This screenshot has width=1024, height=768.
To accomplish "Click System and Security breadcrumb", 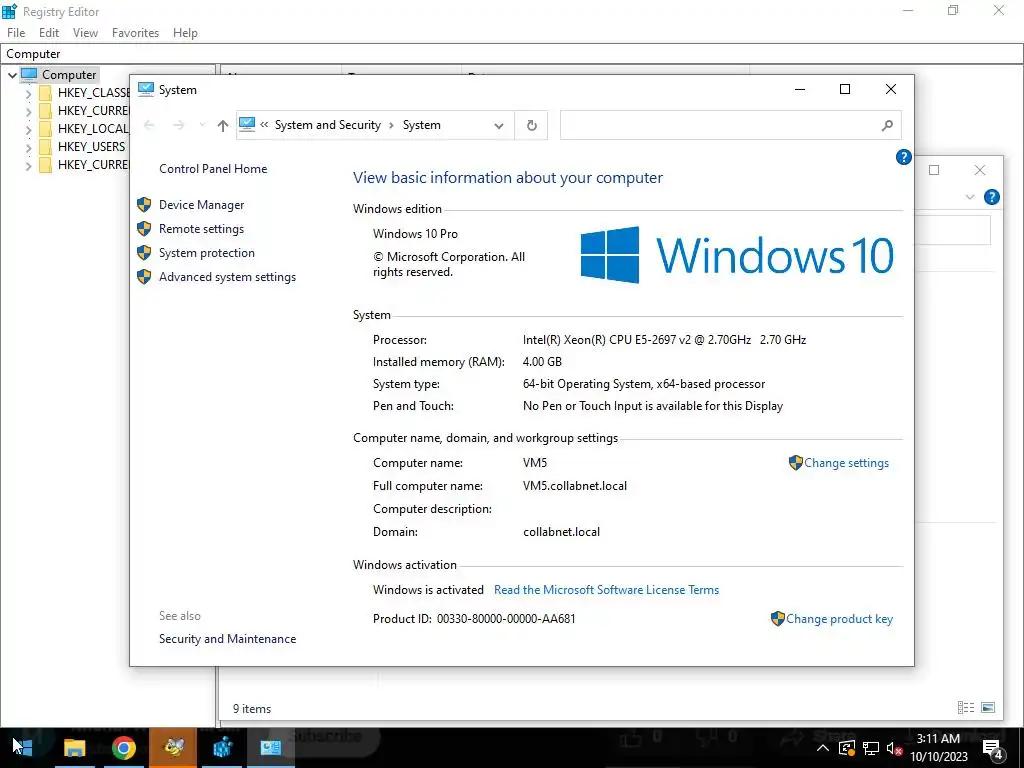I will (x=327, y=125).
